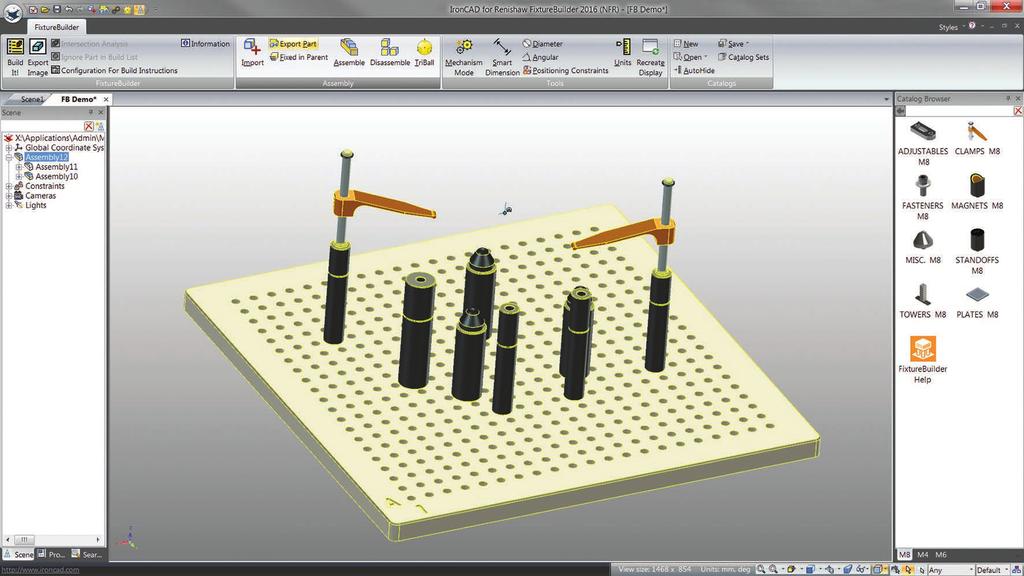Open the PLATES M8 catalog
Viewport: 1024px width, 576px height.
coord(977,301)
